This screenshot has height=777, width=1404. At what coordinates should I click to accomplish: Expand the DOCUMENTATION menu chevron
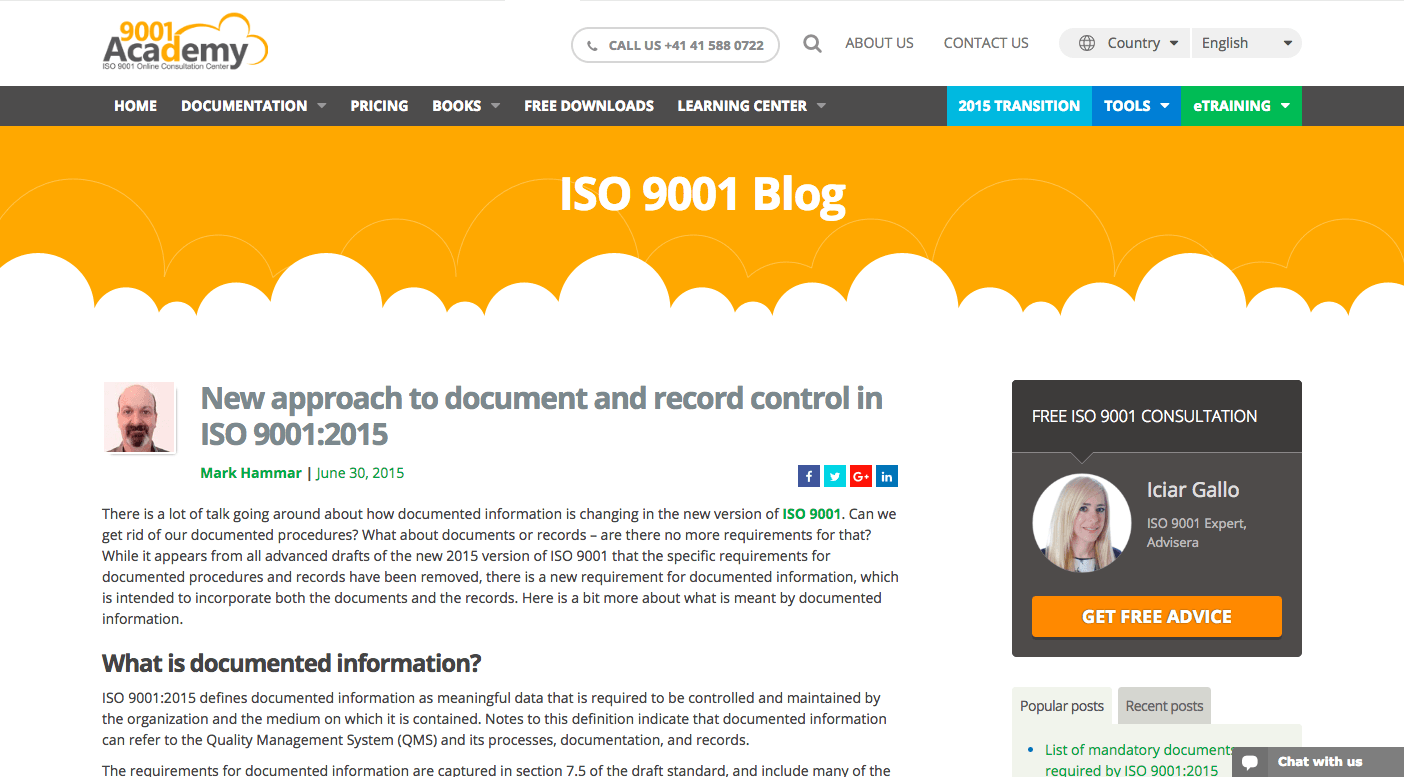coord(321,105)
